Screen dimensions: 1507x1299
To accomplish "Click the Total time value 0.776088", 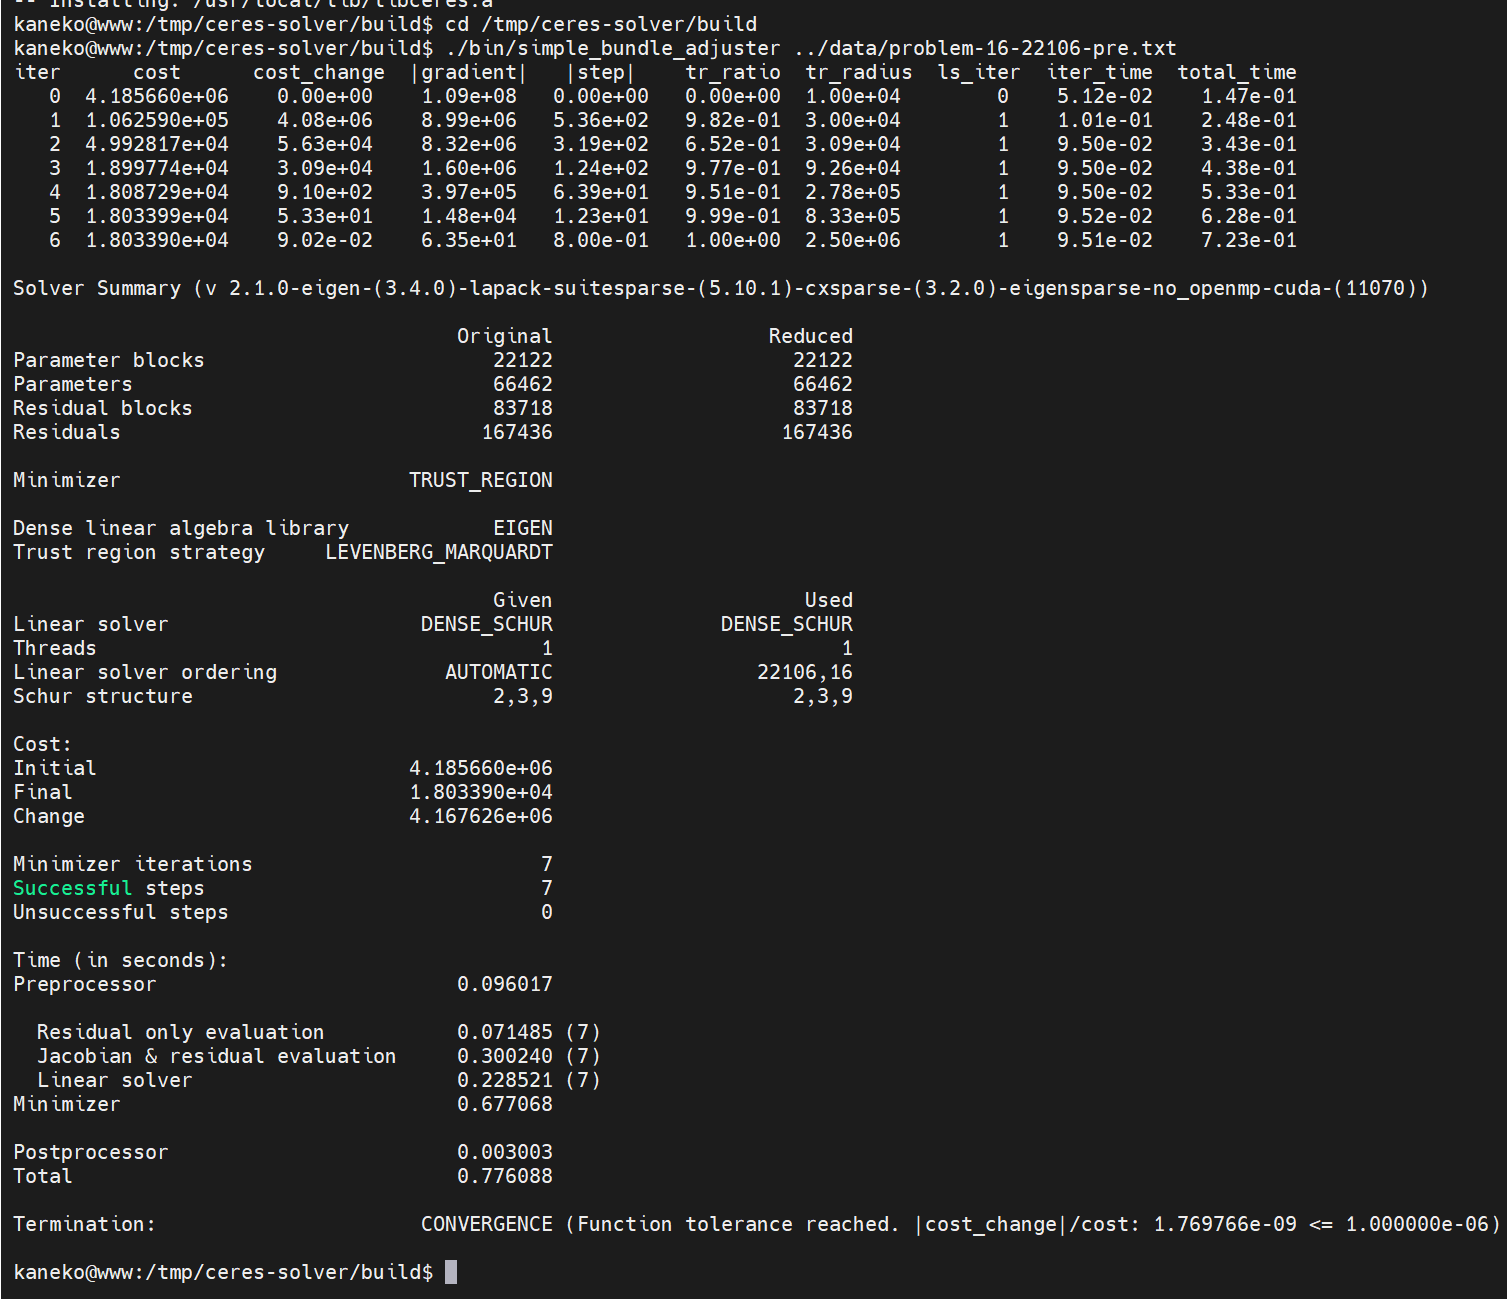I will [x=505, y=1176].
